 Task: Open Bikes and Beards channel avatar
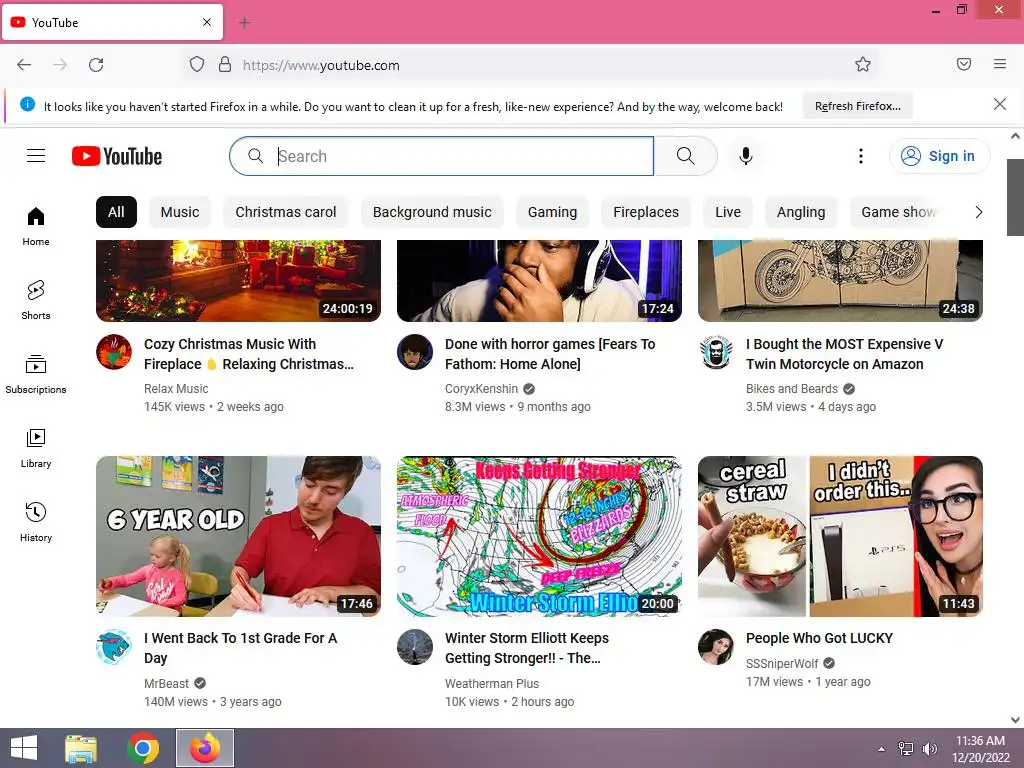click(x=716, y=352)
